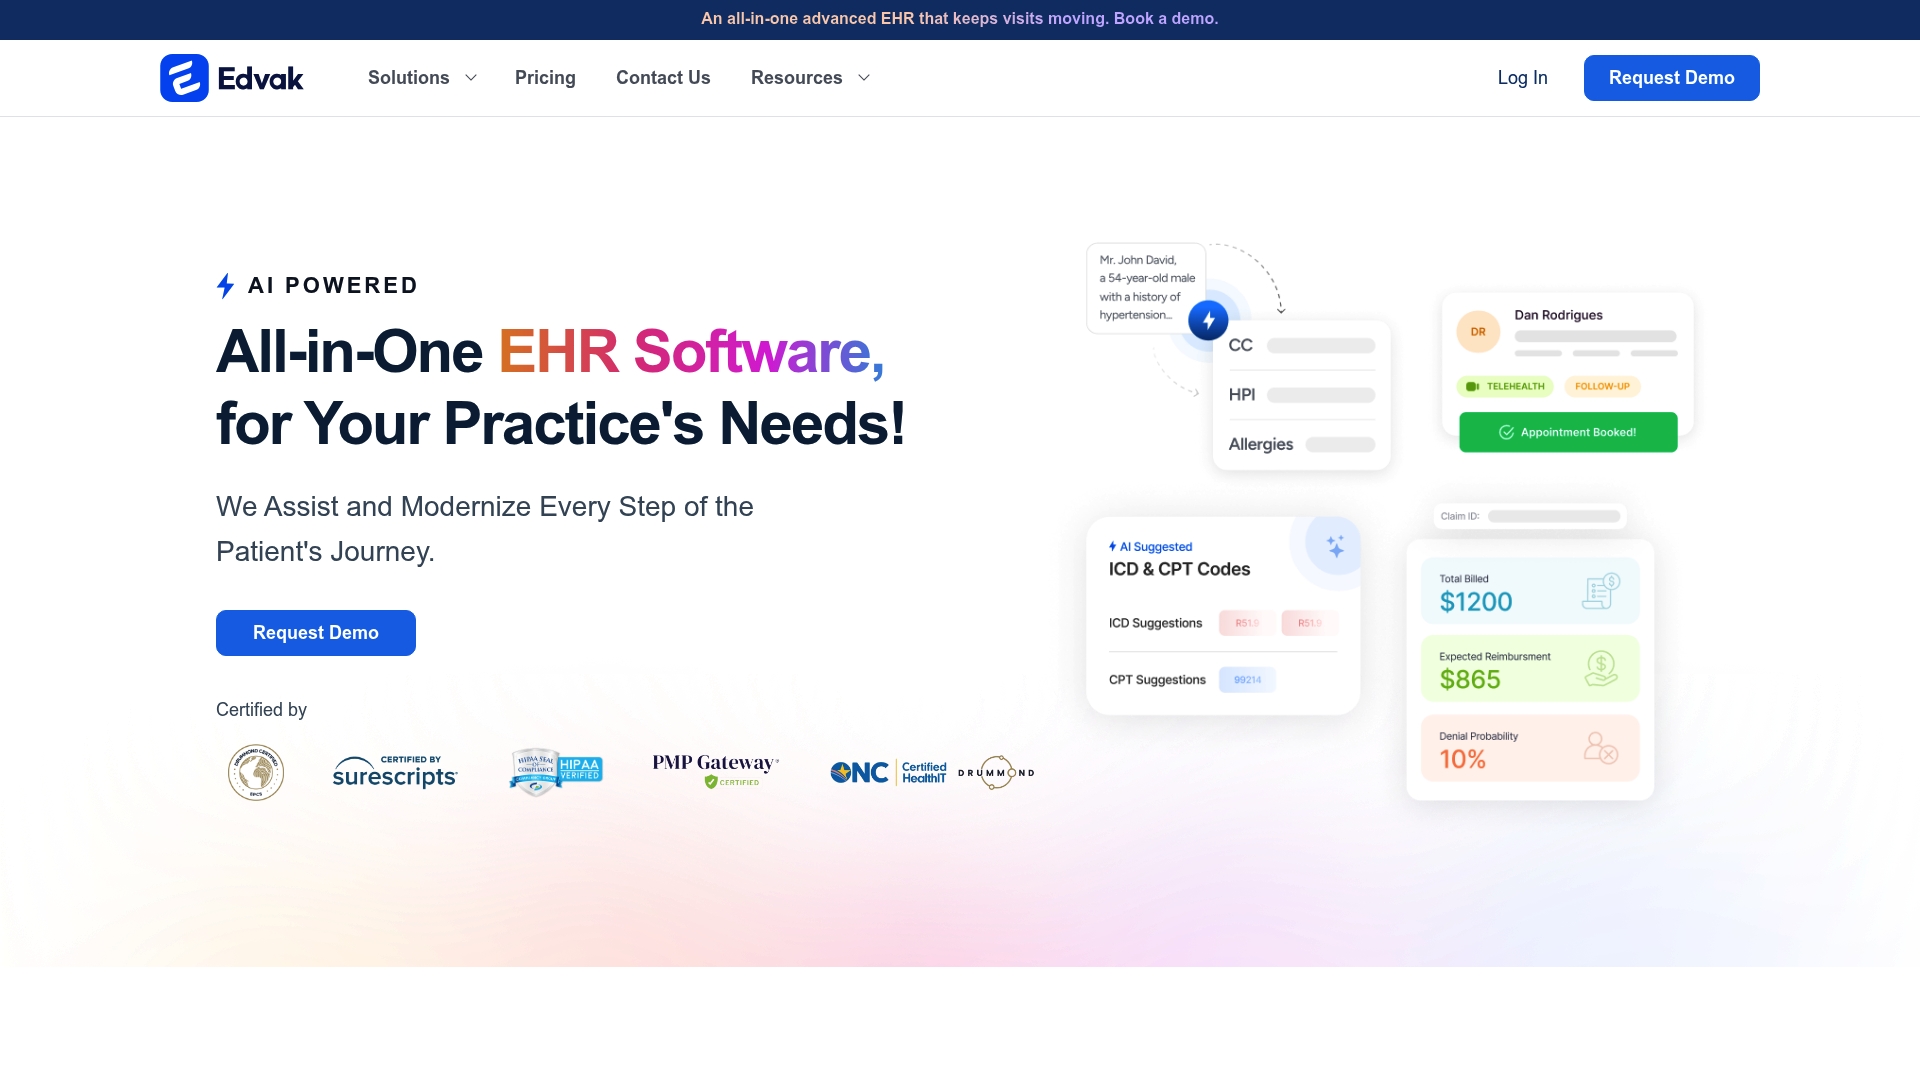This screenshot has height=1080, width=1920.
Task: Click the Drummond certification logo
Action: 996,772
